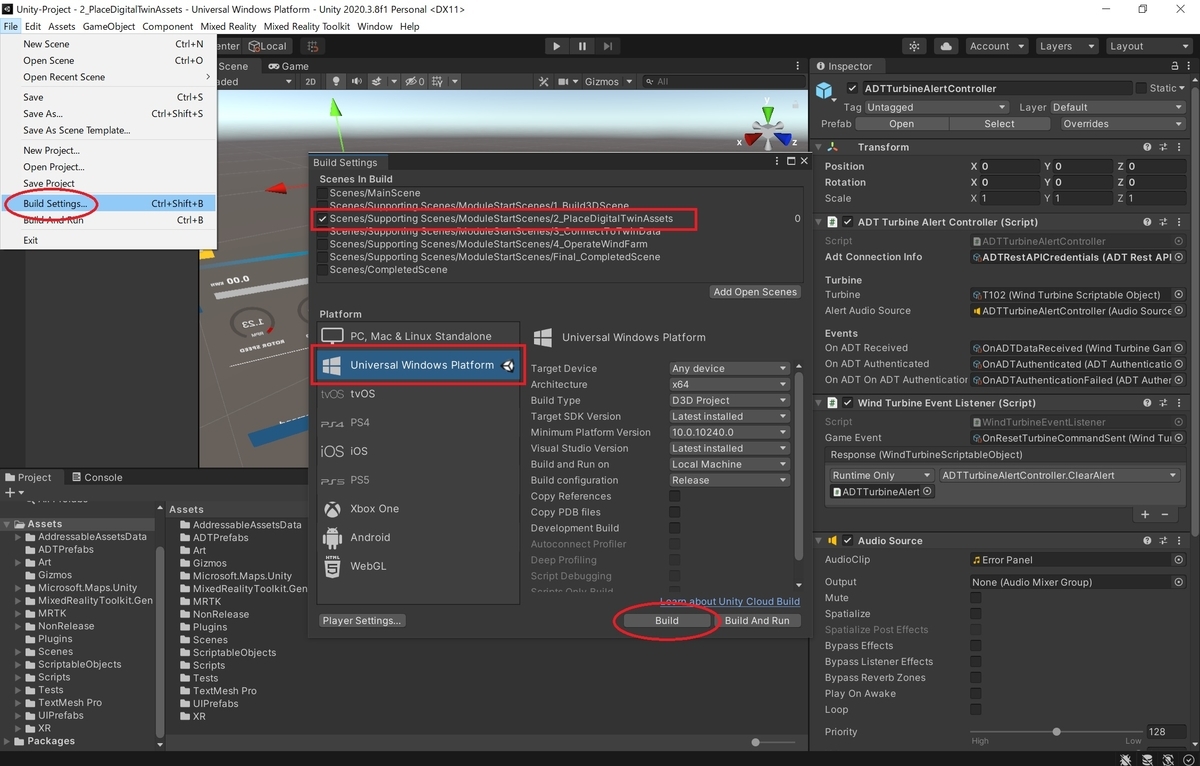The width and height of the screenshot is (1200, 766).
Task: Toggle Play On Awake checkbox
Action: (976, 694)
